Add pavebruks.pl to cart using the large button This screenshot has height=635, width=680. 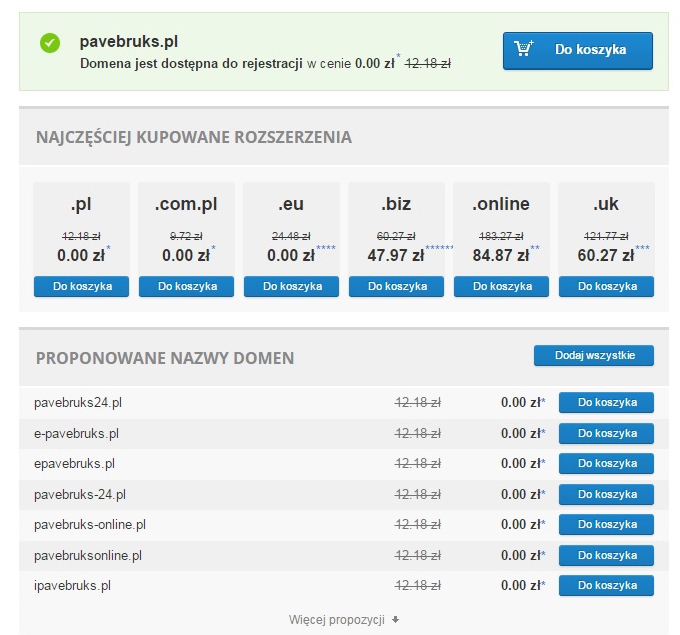[x=577, y=50]
